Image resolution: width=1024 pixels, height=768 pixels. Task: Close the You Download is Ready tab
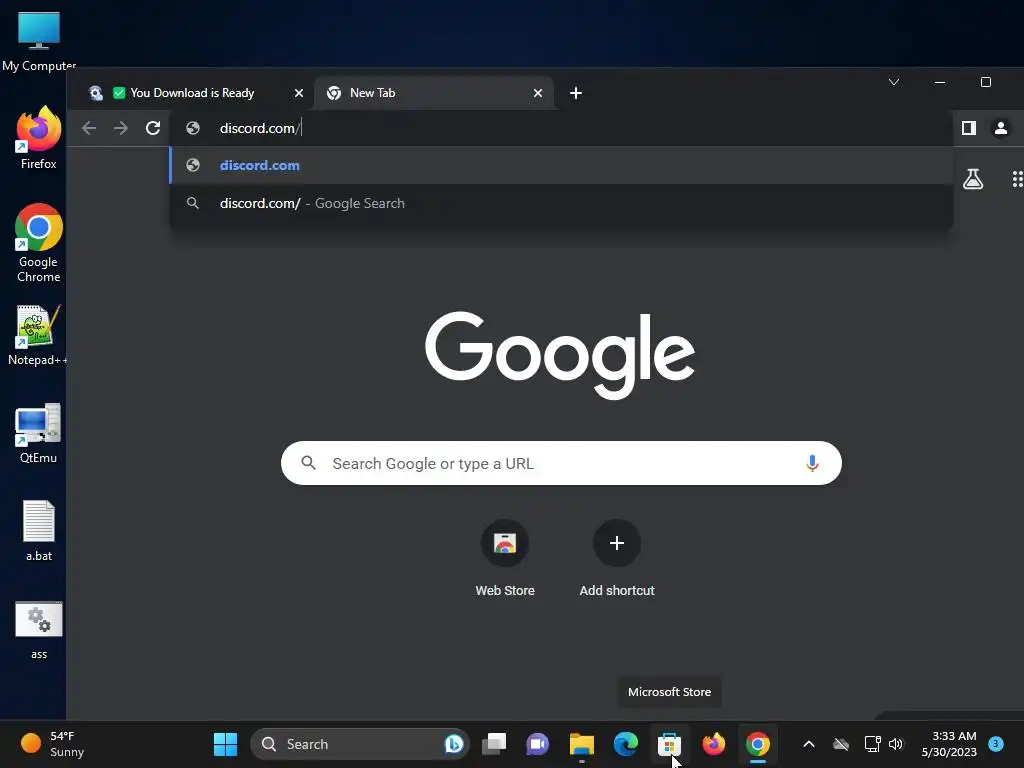[298, 93]
